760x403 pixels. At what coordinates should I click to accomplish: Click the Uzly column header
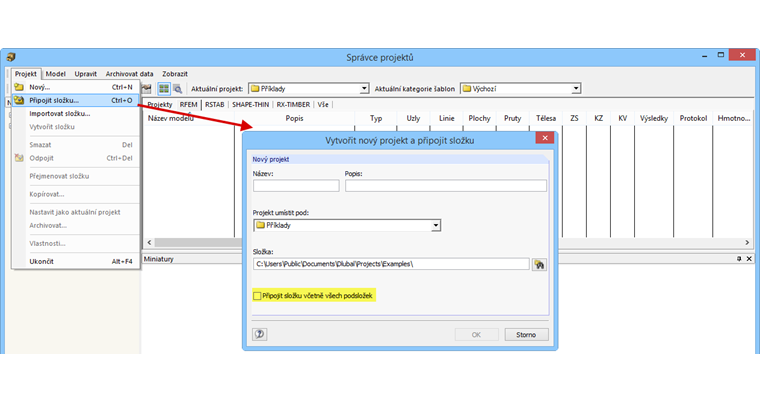[413, 118]
